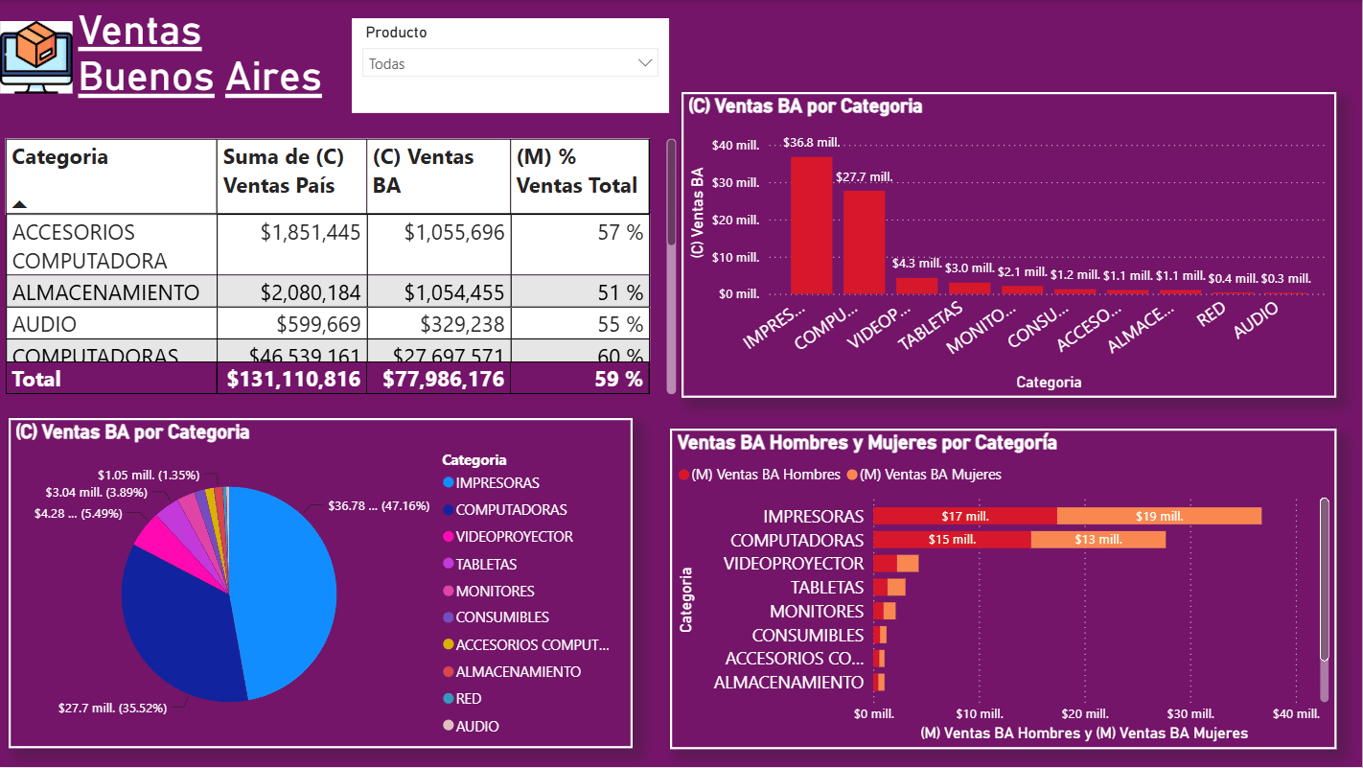Viewport: 1363px width, 768px height.
Task: Sort by the Categoria column header
Action: coord(112,176)
